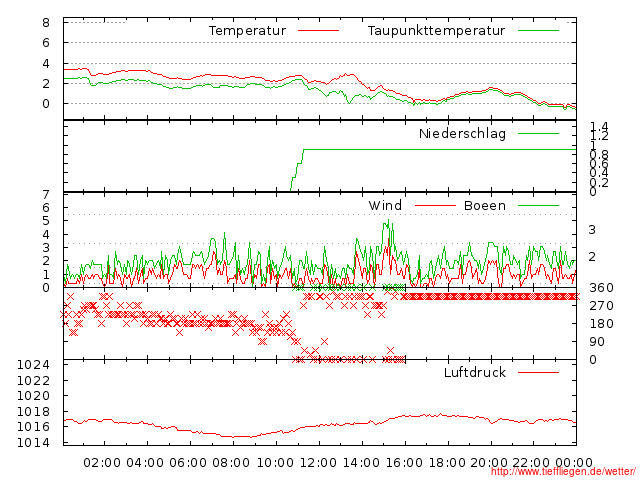This screenshot has height=480, width=640.
Task: Click the 1022 pressure axis value
Action: [x=33, y=380]
